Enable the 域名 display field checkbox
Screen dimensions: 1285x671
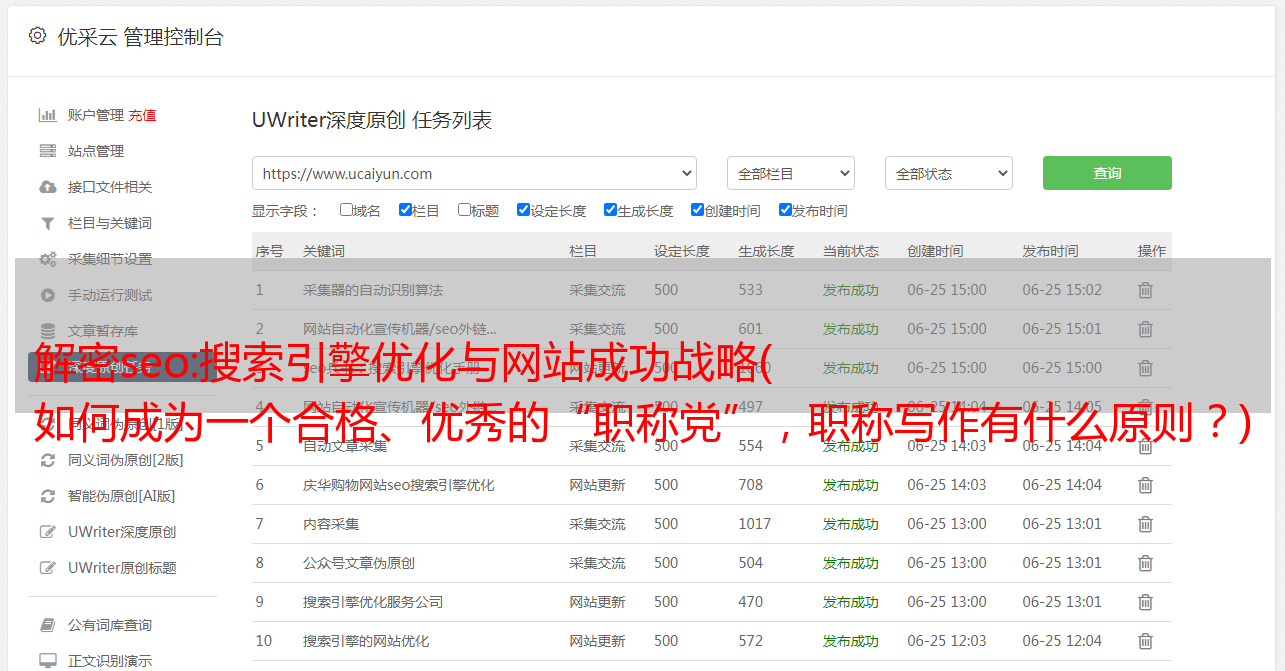point(346,210)
